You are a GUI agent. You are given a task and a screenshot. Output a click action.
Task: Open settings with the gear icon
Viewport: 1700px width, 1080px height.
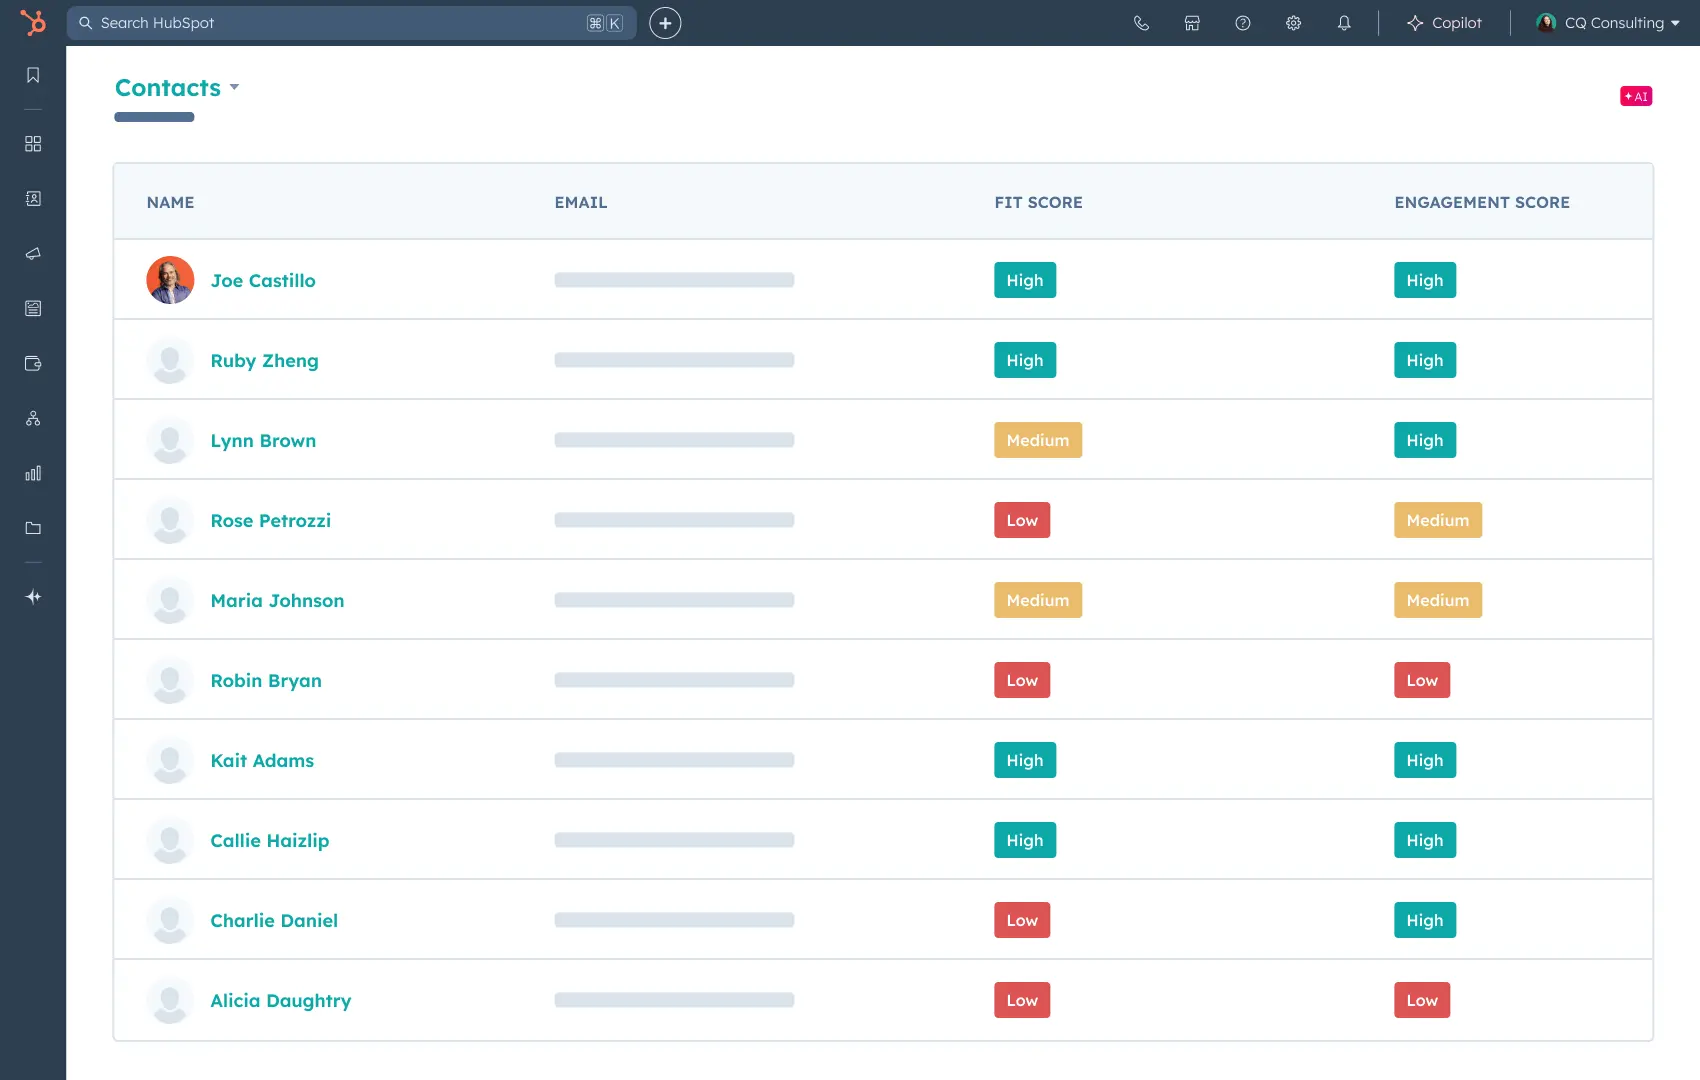[1293, 22]
